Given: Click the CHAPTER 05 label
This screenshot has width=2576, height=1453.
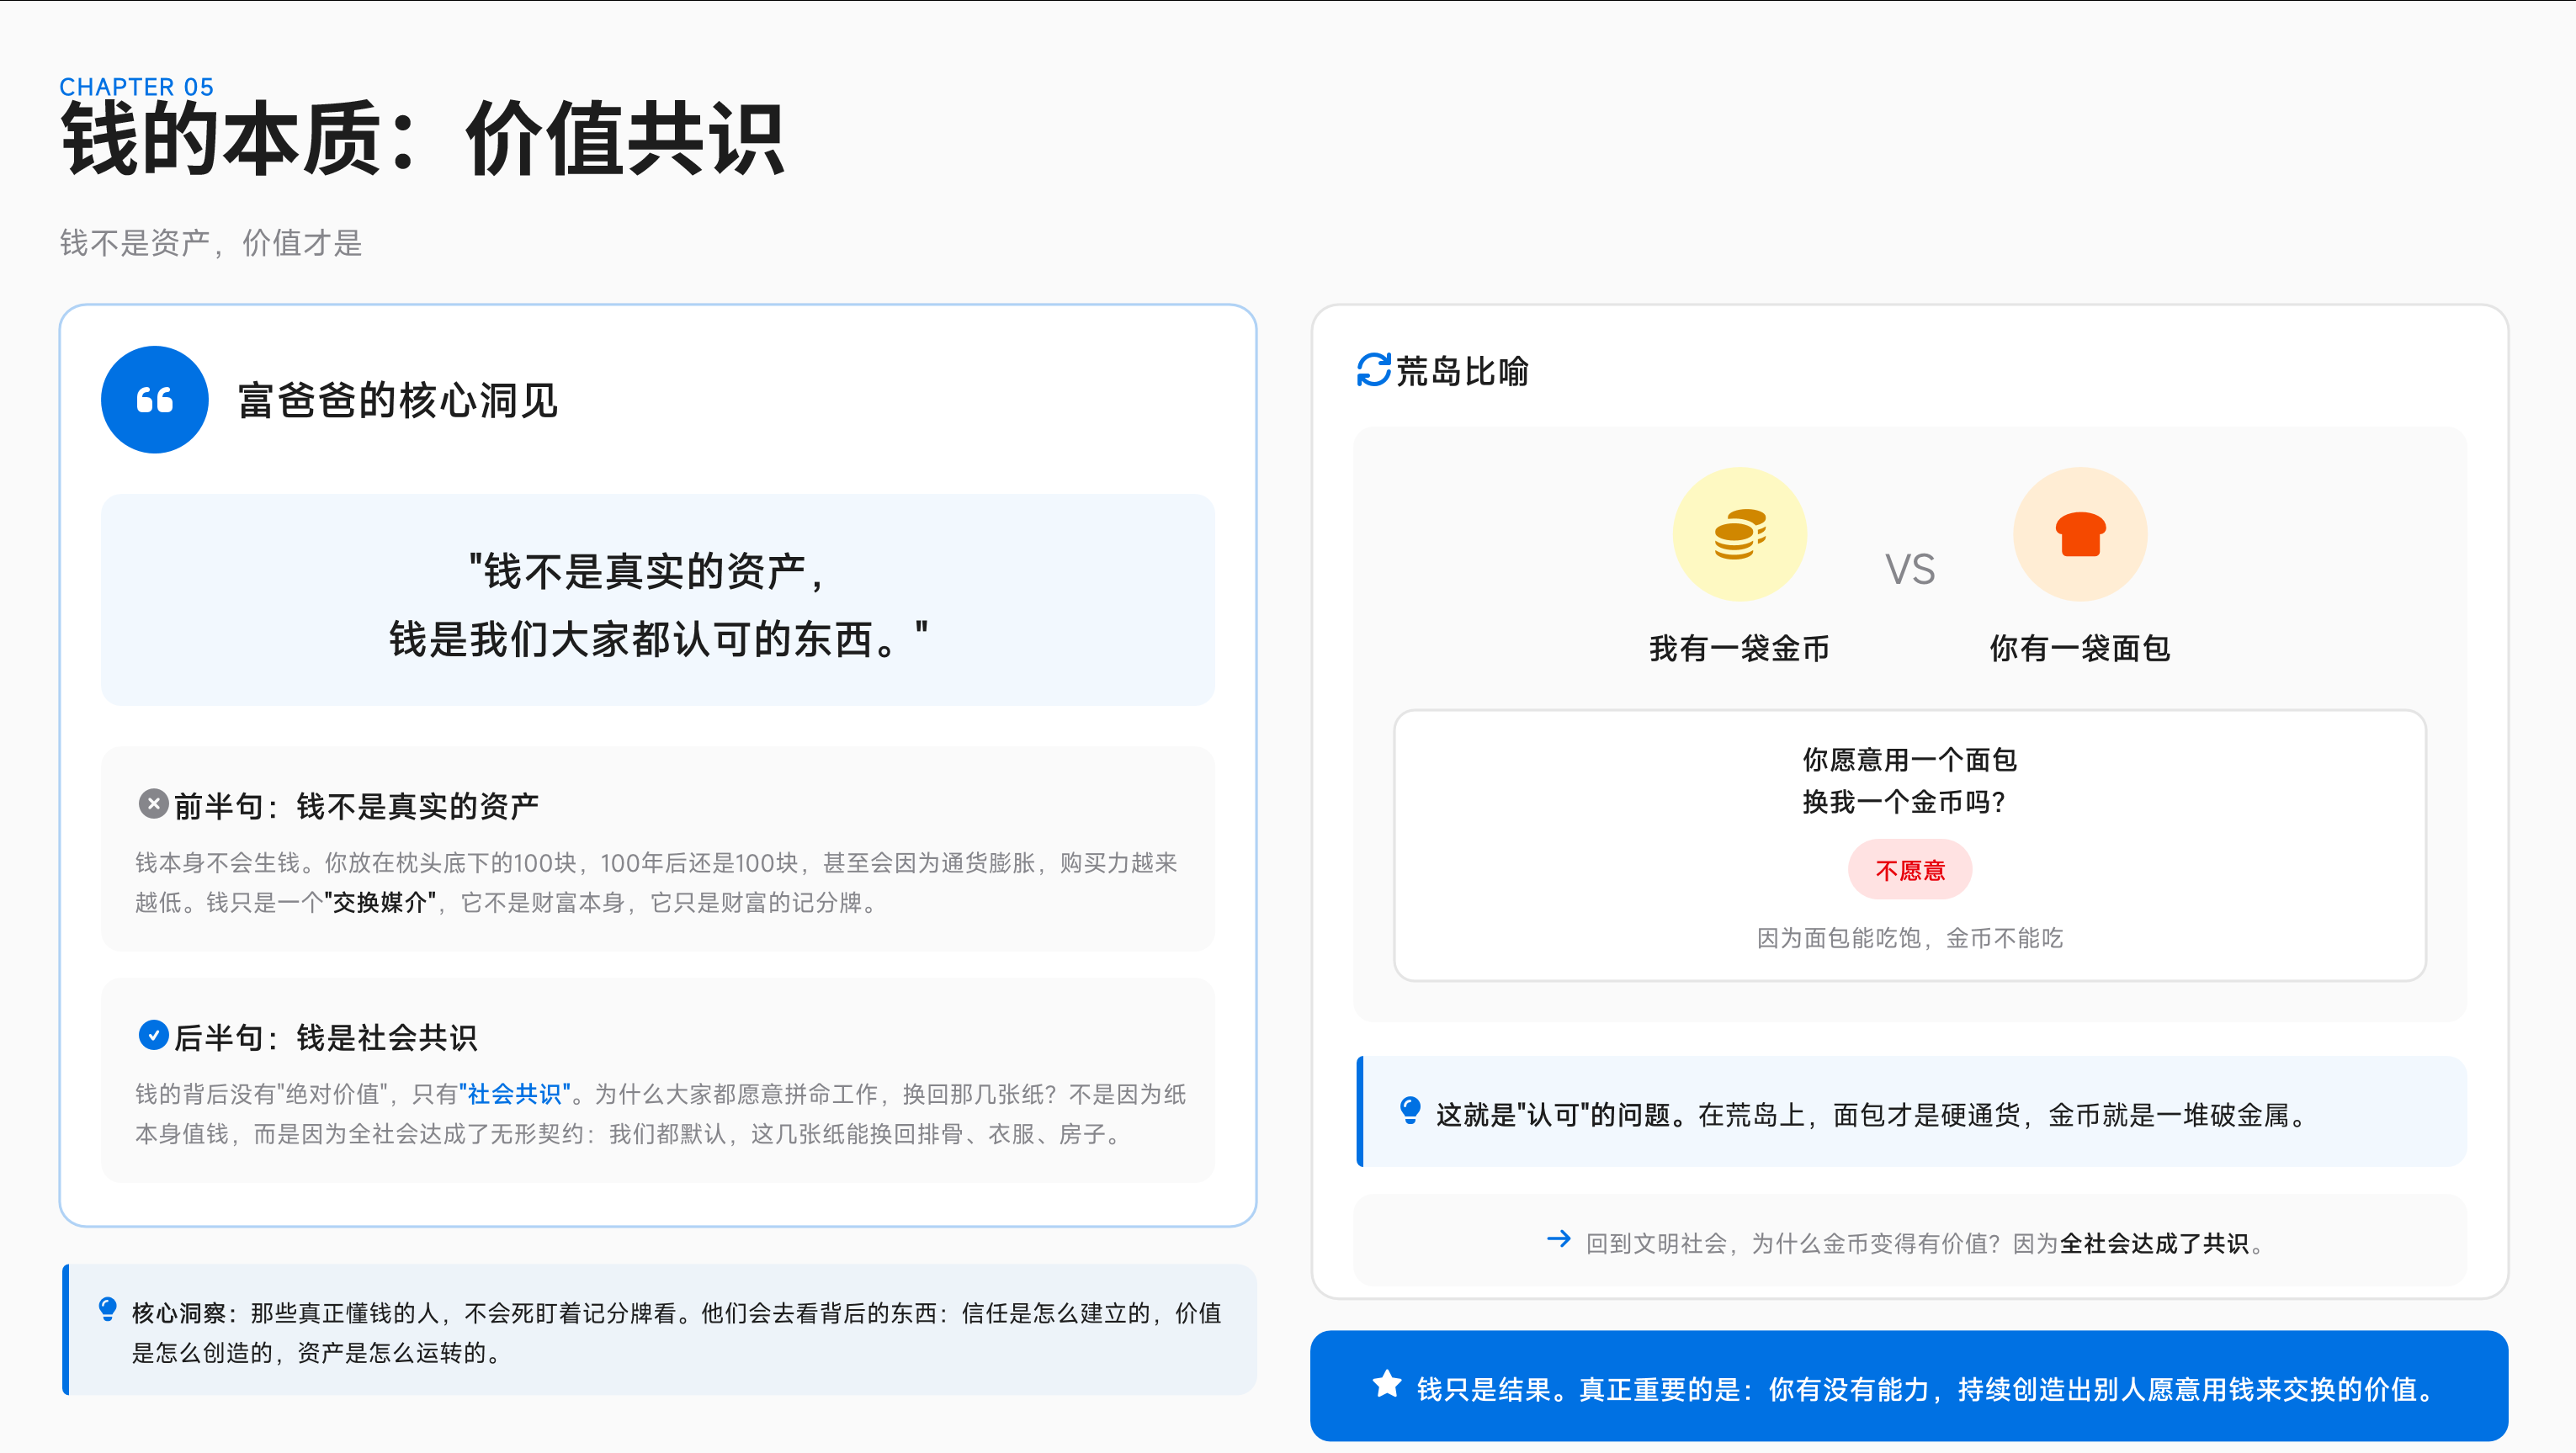Looking at the screenshot, I should pos(136,87).
